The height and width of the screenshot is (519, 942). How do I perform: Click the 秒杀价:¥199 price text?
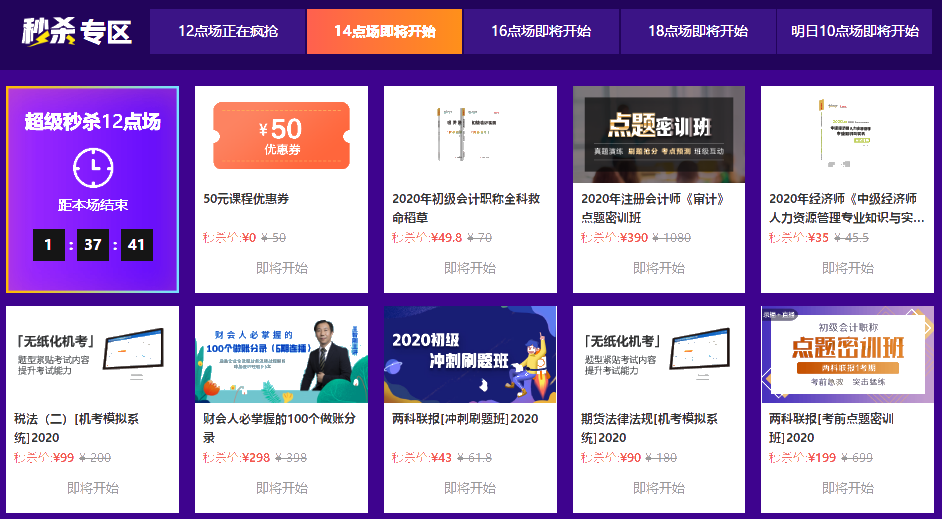pyautogui.click(x=803, y=458)
